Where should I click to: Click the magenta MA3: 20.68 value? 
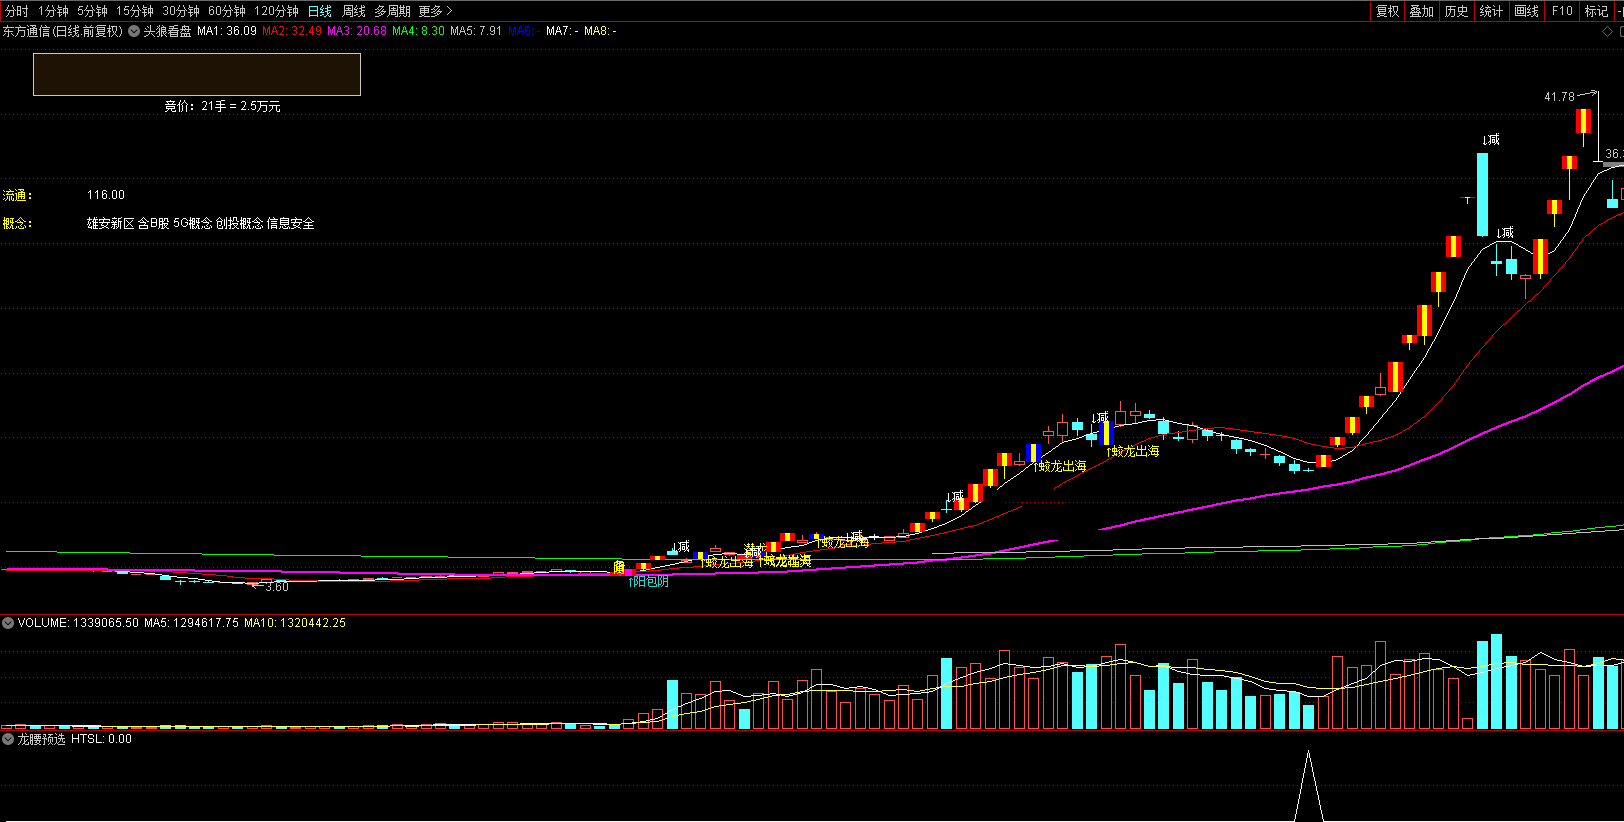[x=357, y=31]
